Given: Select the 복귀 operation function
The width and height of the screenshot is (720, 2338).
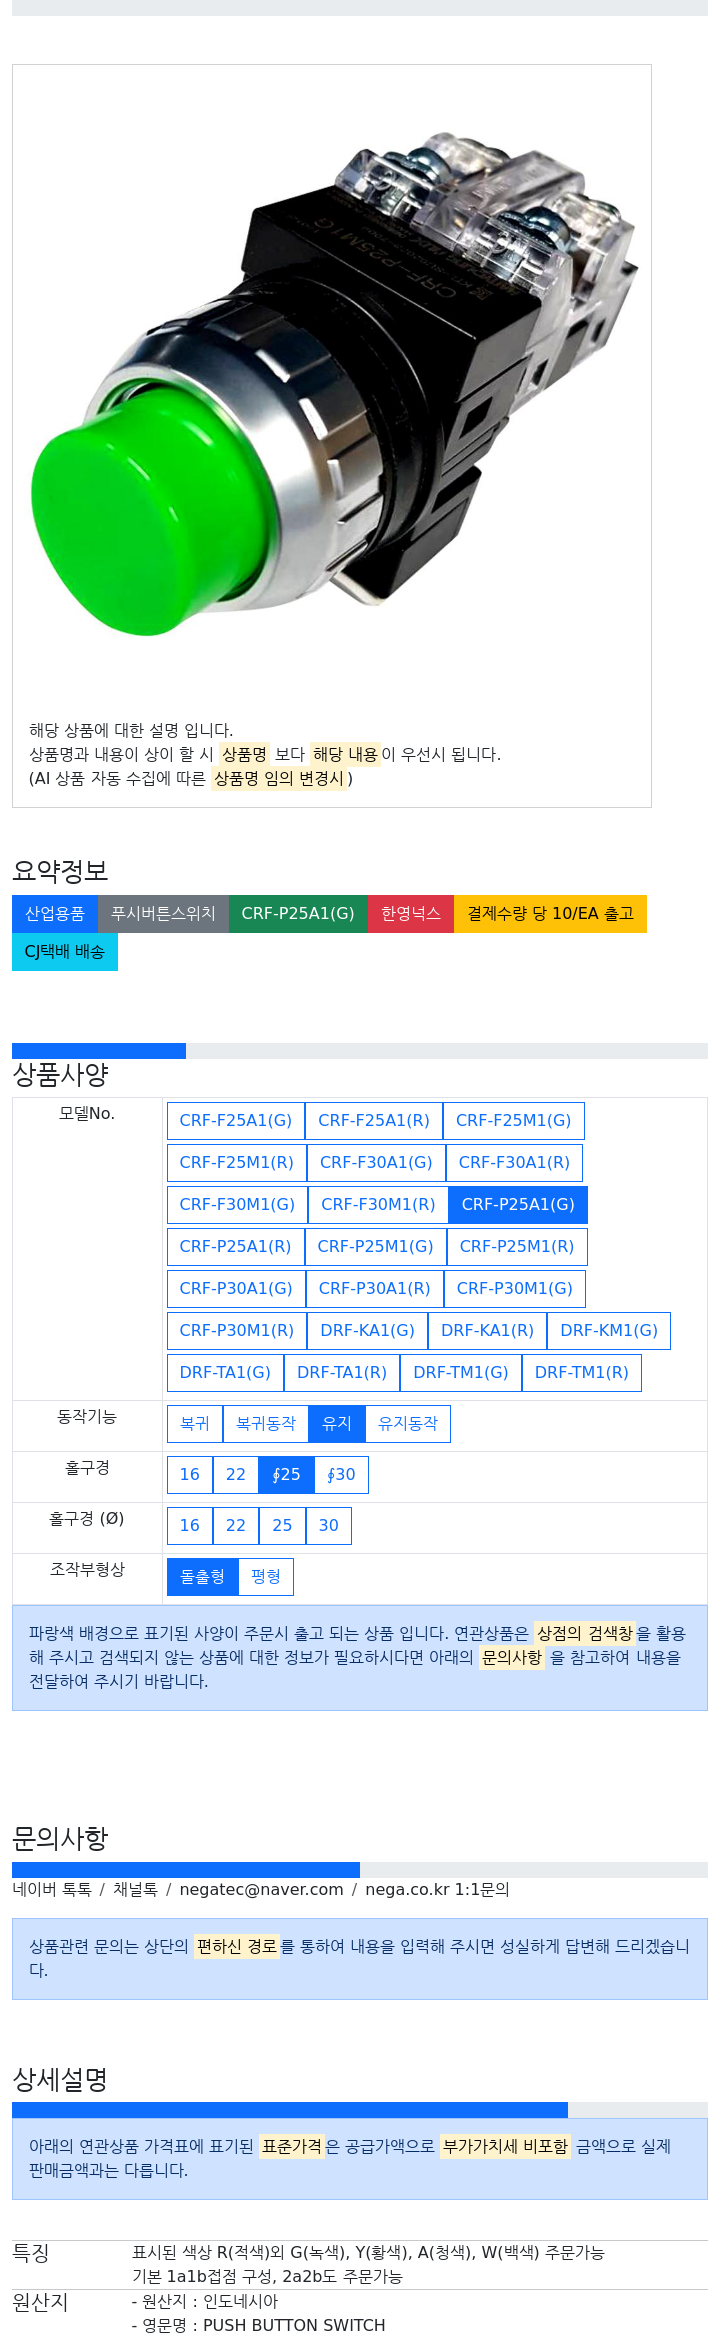Looking at the screenshot, I should click(195, 1424).
